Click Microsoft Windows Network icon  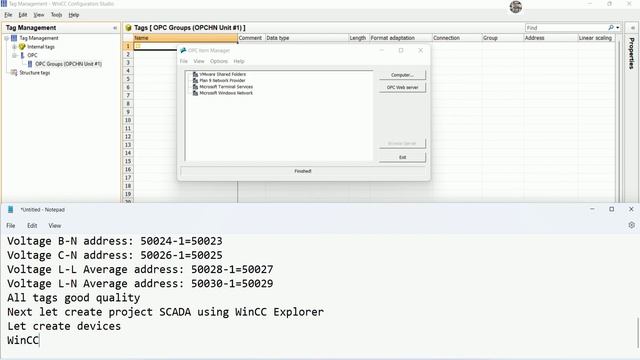[195, 93]
